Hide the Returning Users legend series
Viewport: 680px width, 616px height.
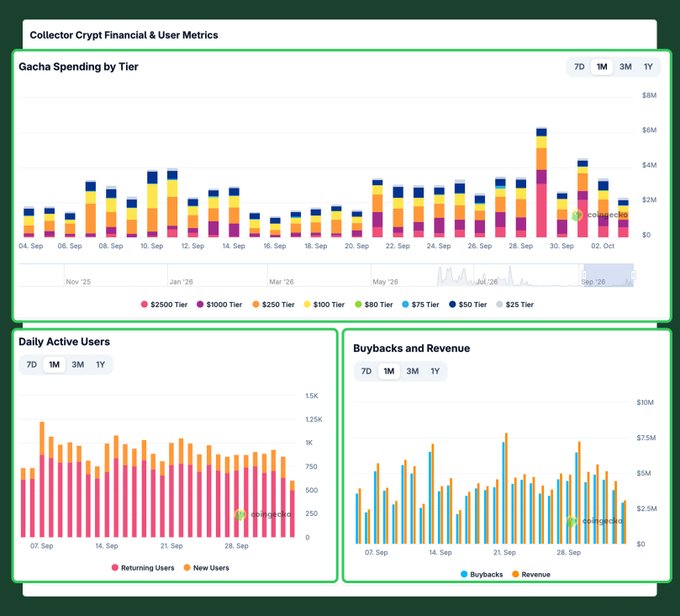pos(143,568)
